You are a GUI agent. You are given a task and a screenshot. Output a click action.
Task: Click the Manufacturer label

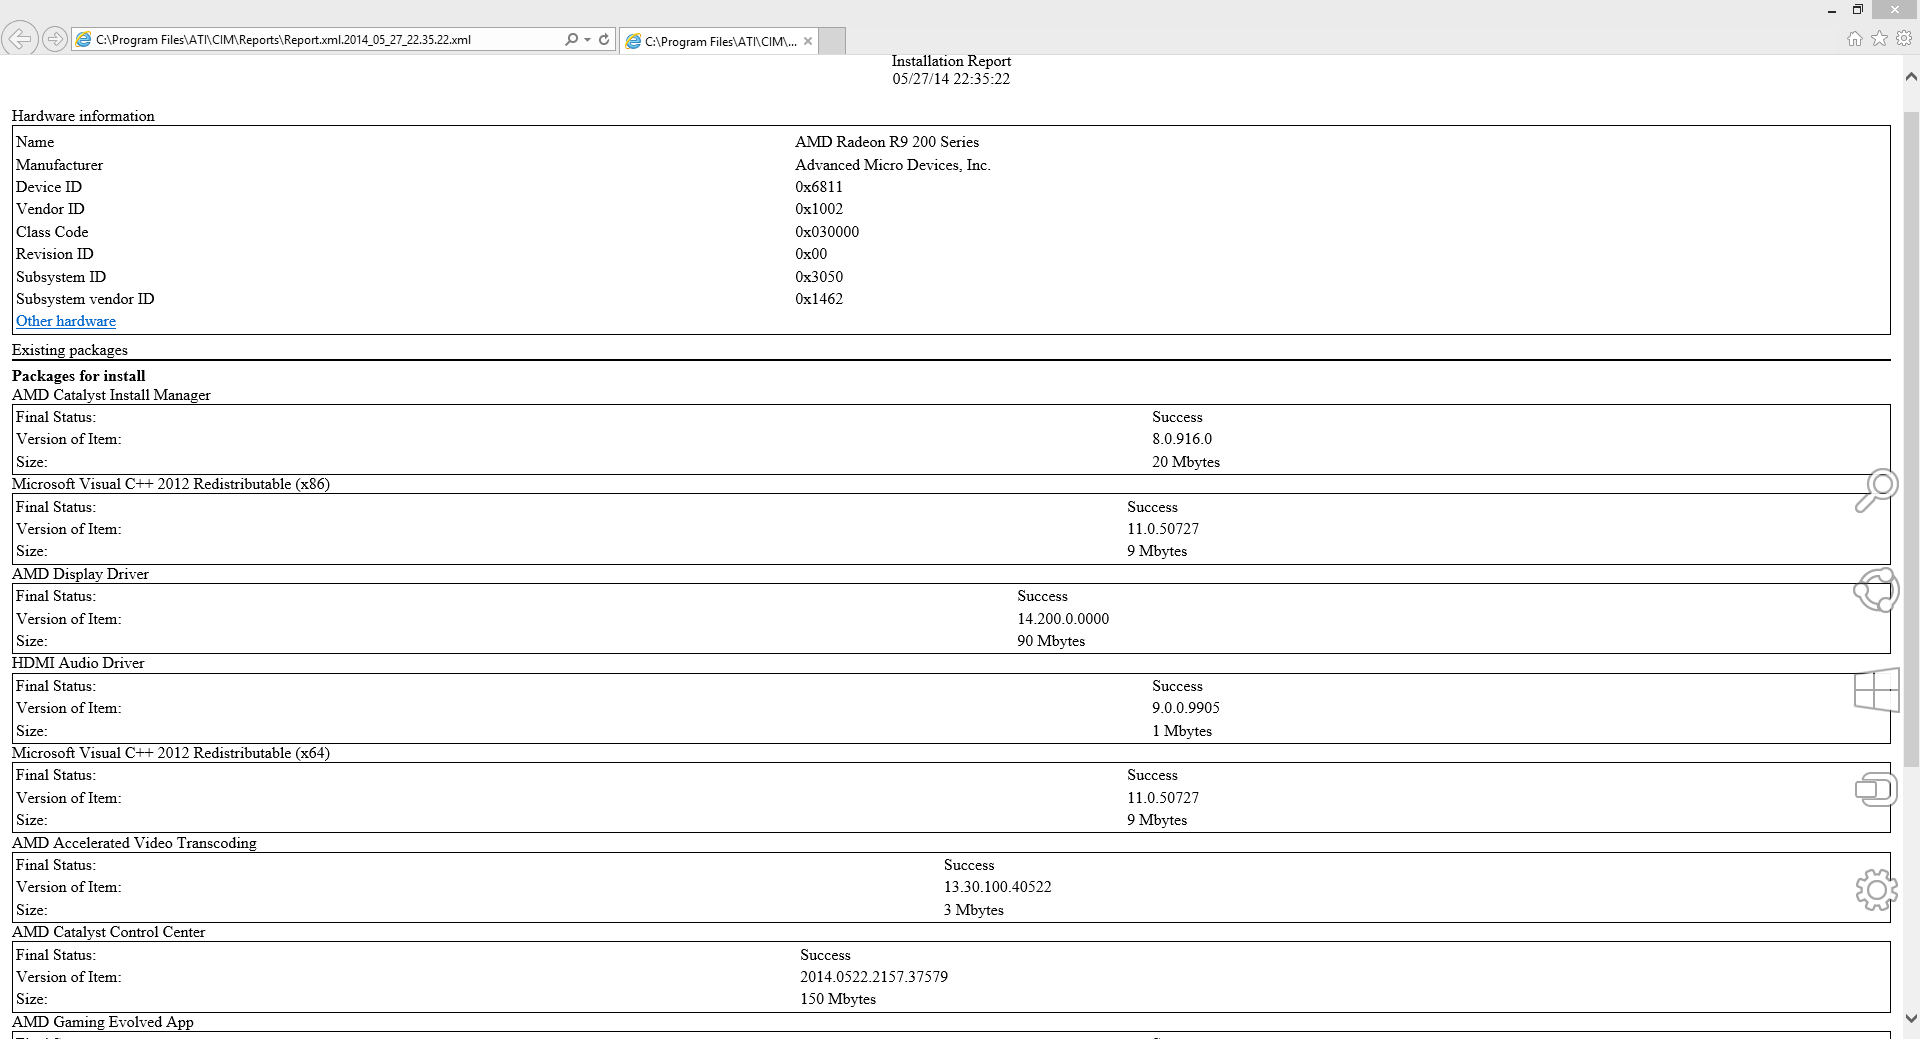coord(59,165)
